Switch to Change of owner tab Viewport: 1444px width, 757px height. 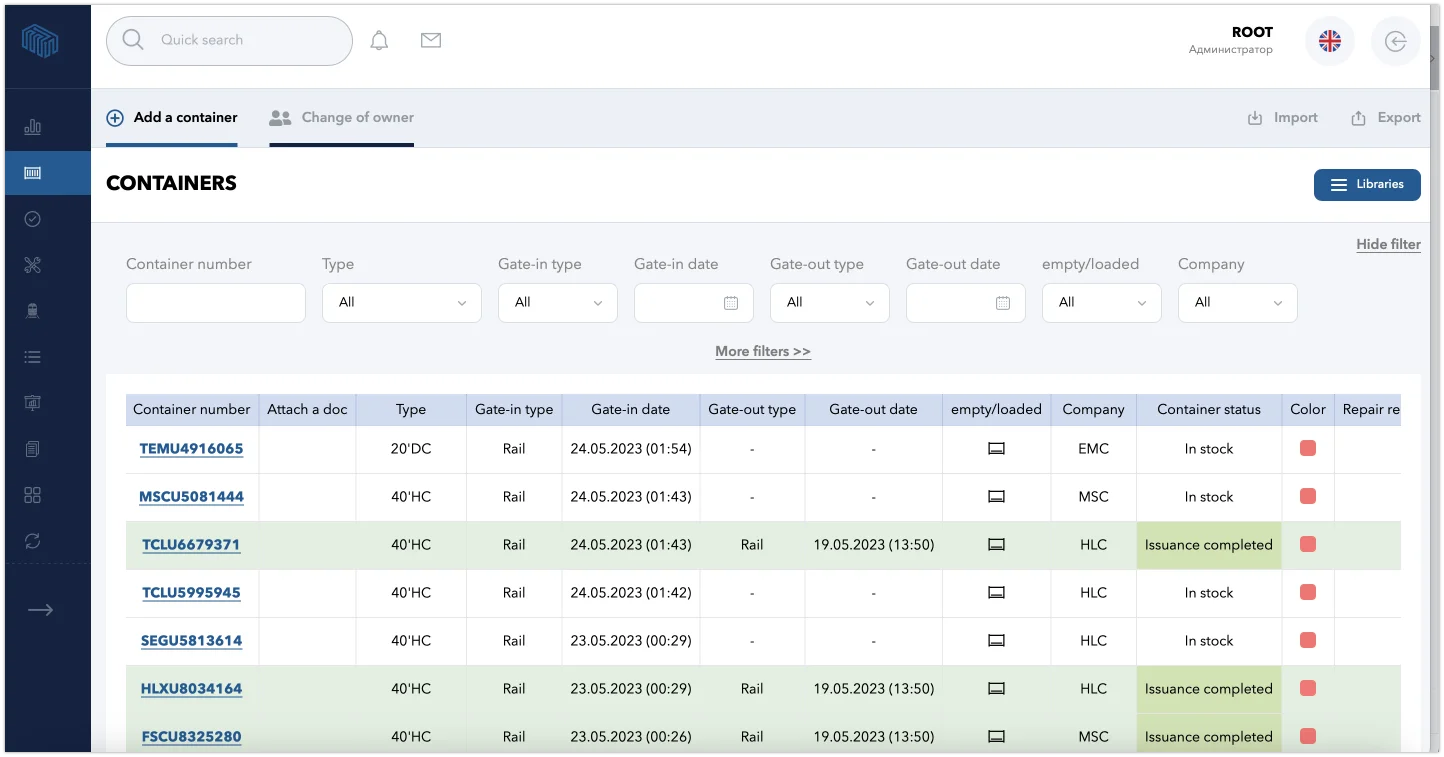[342, 118]
